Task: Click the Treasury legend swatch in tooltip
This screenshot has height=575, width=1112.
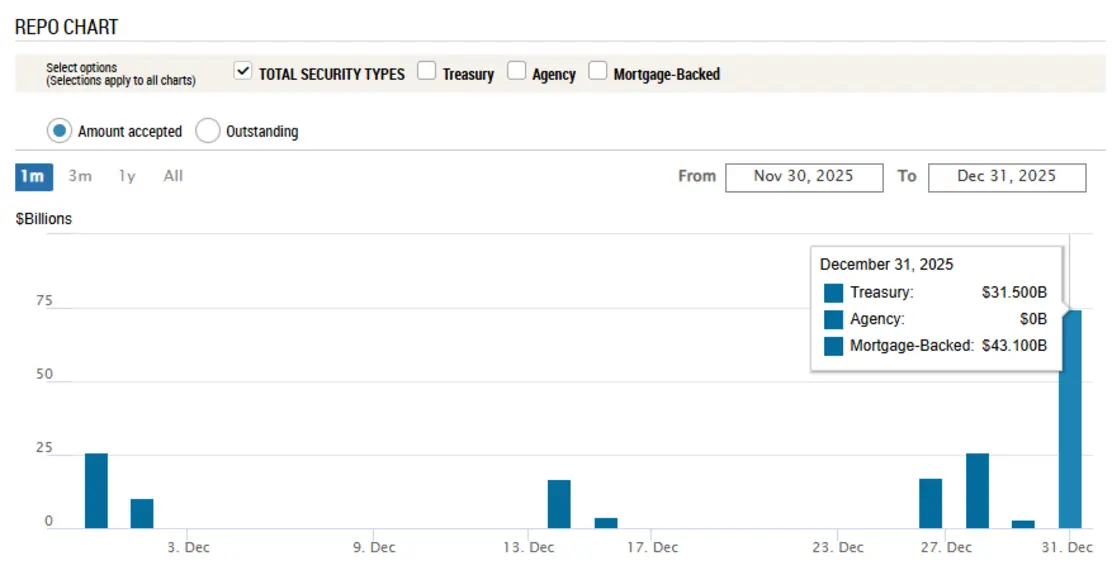Action: click(834, 293)
